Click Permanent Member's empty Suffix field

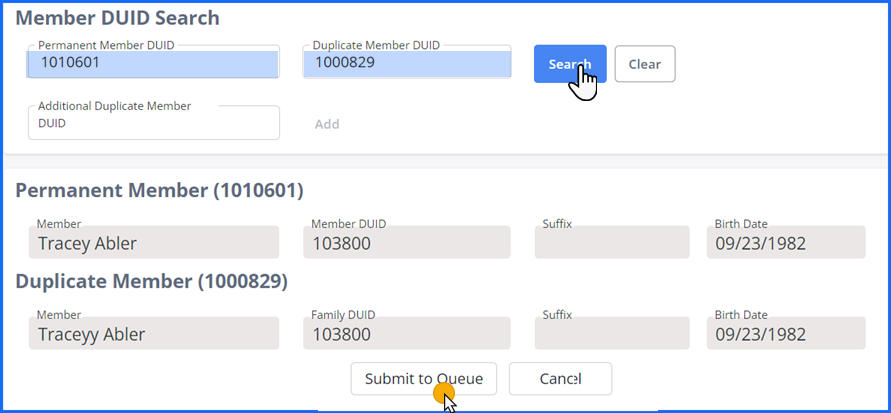click(x=612, y=243)
